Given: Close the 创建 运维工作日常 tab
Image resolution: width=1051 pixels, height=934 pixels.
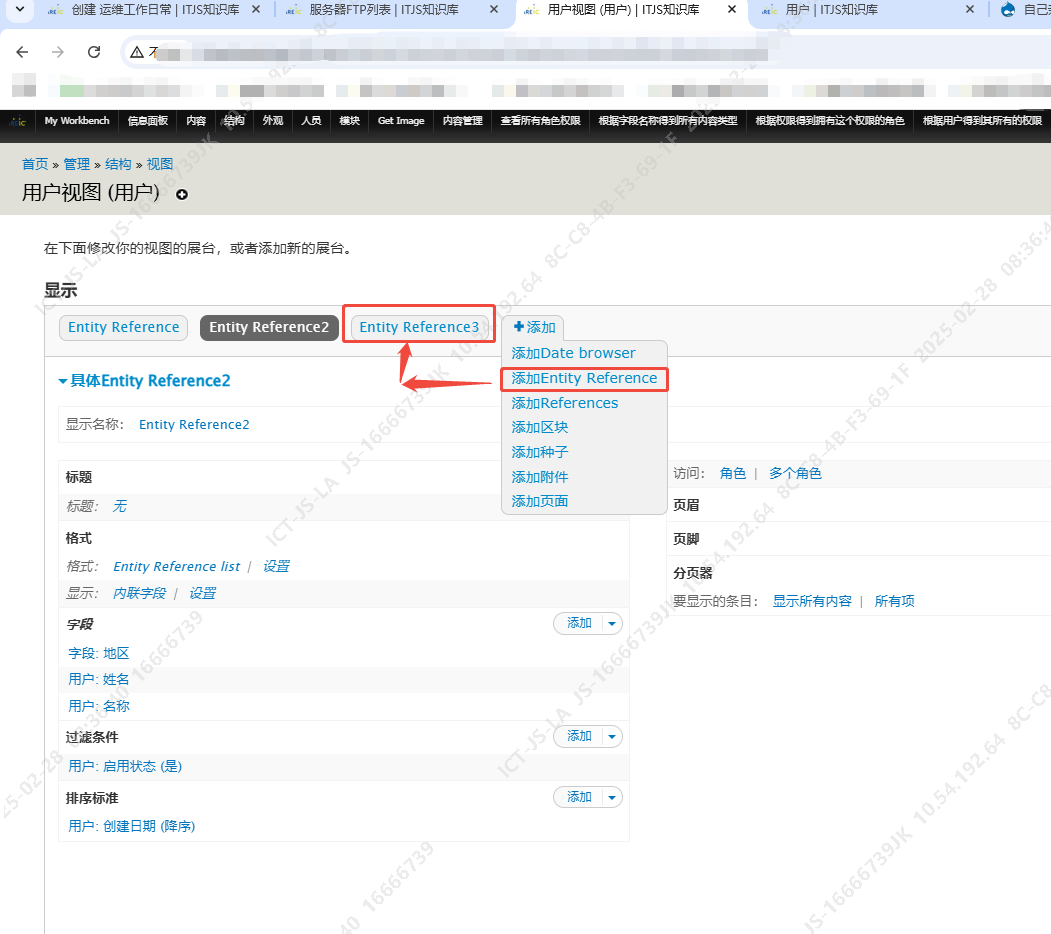Looking at the screenshot, I should click(256, 9).
